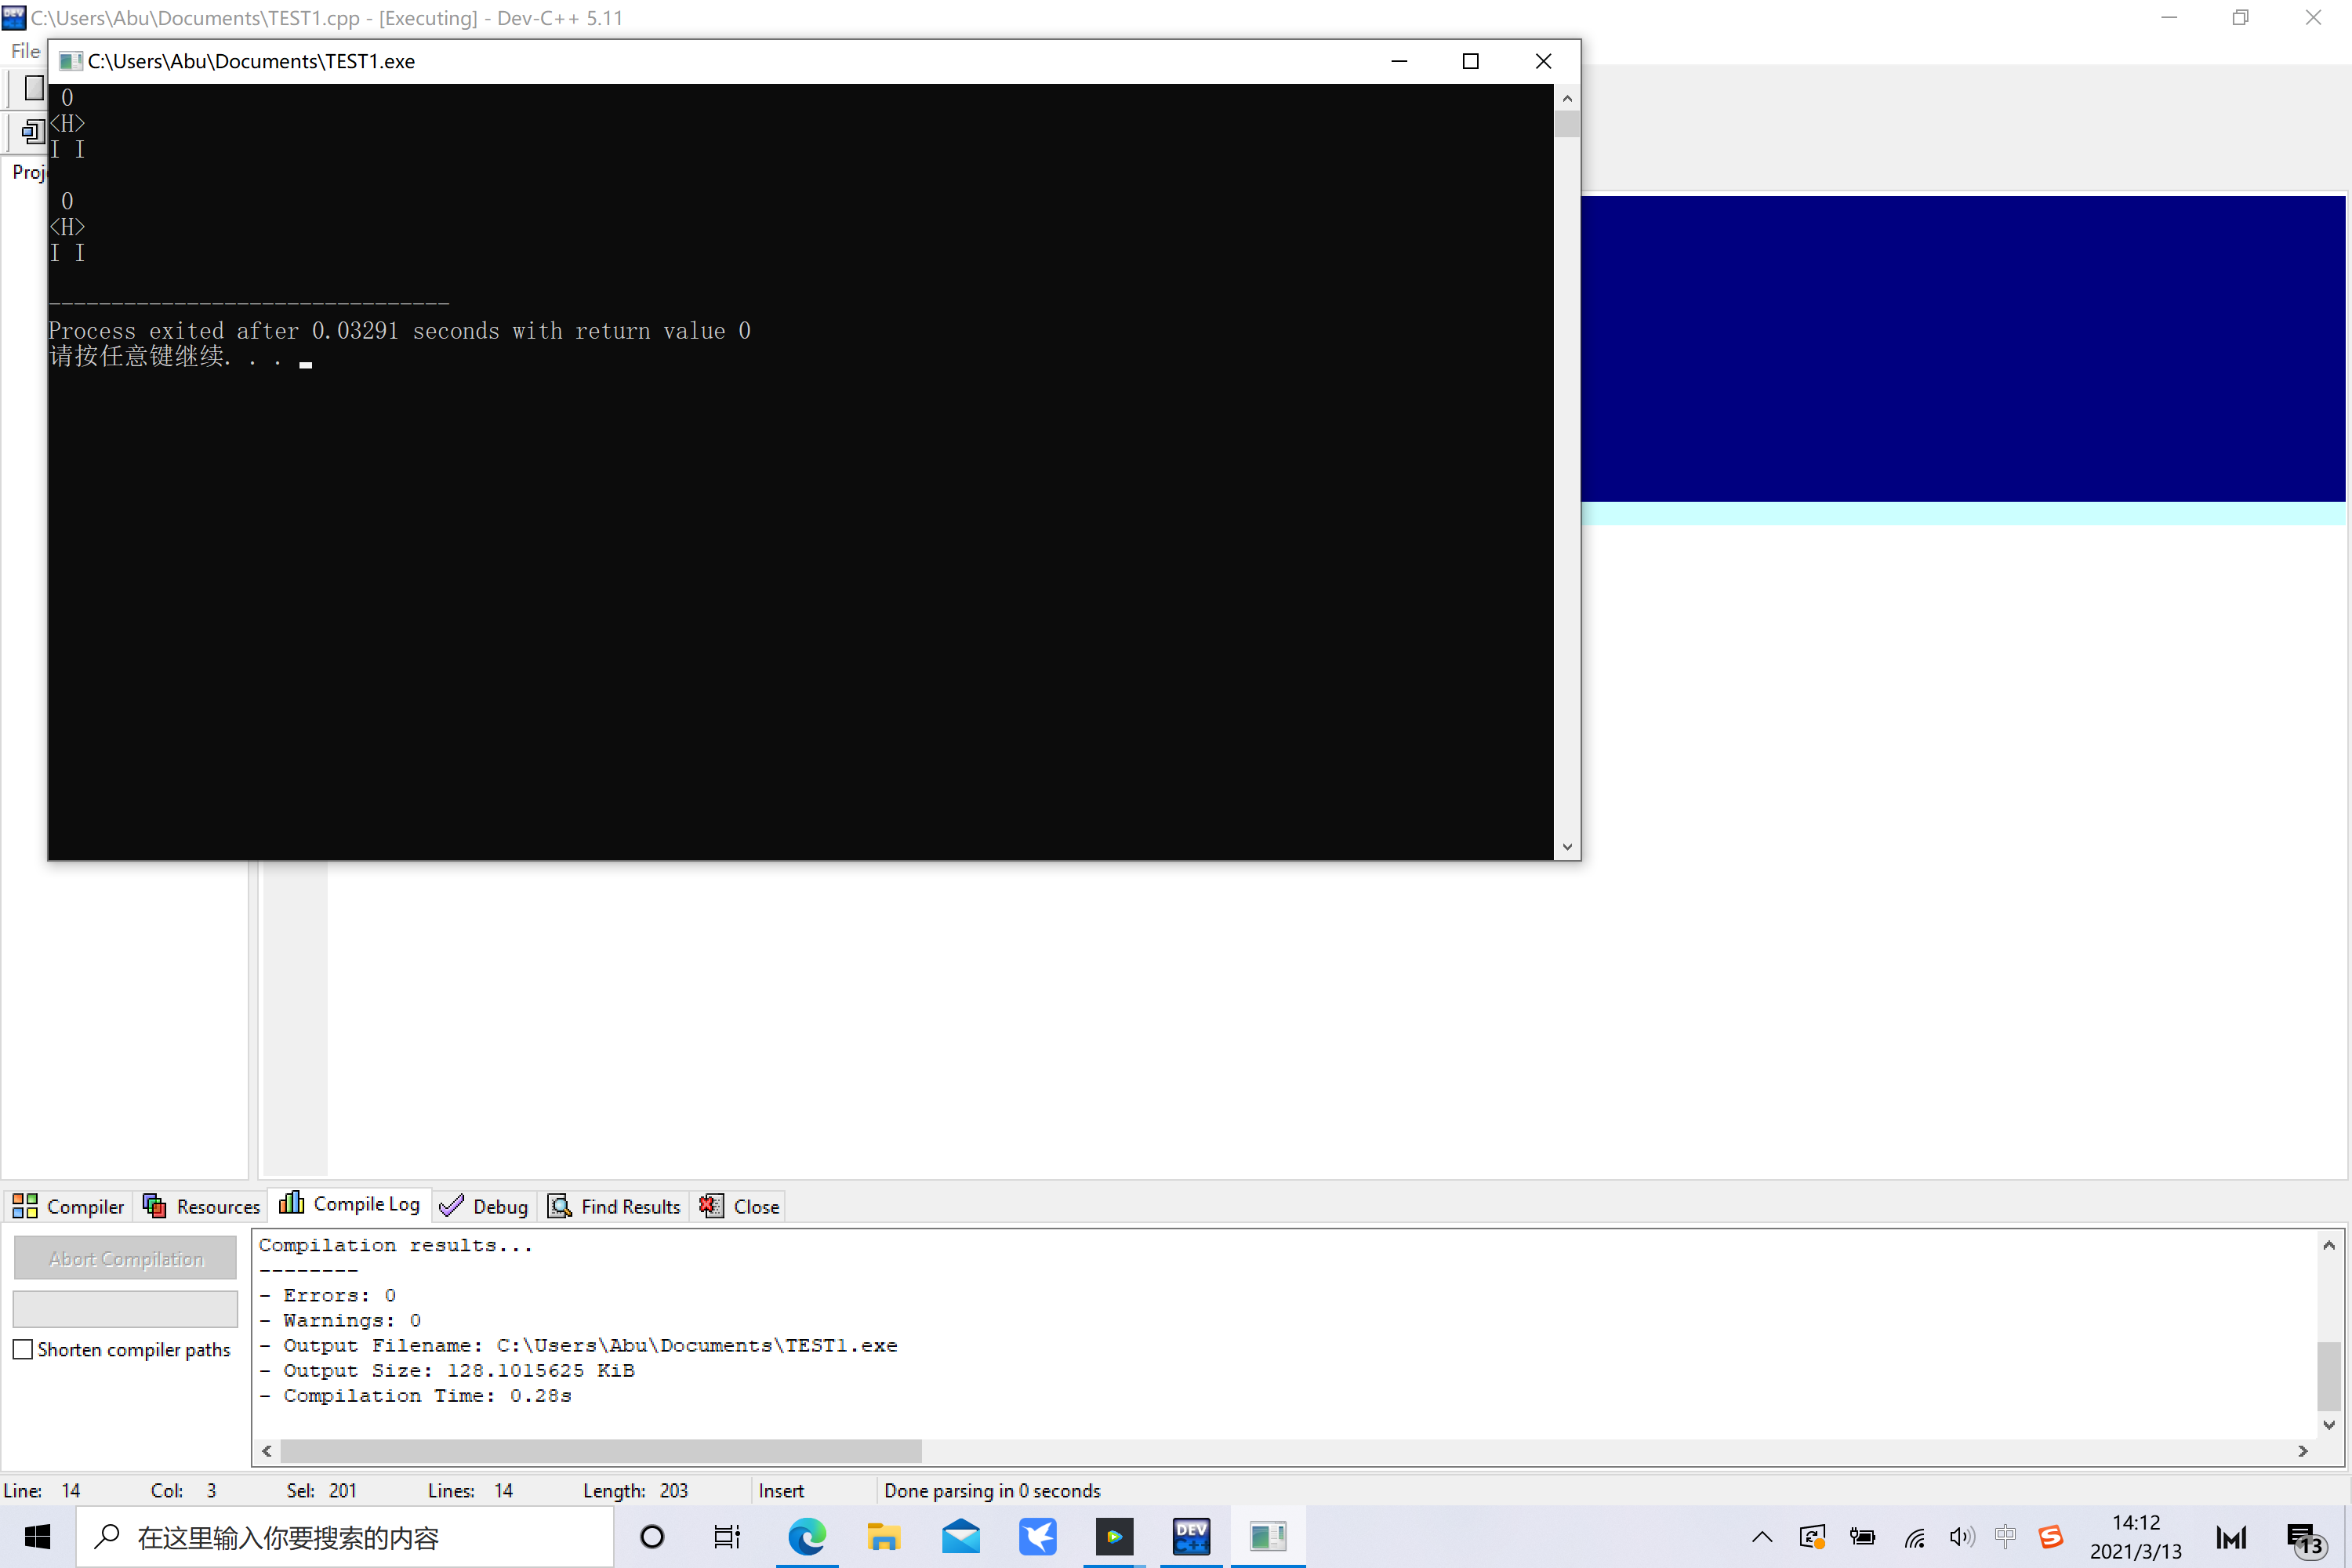Open File Explorer from the taskbar
Image resolution: width=2352 pixels, height=1568 pixels.
pyautogui.click(x=884, y=1536)
